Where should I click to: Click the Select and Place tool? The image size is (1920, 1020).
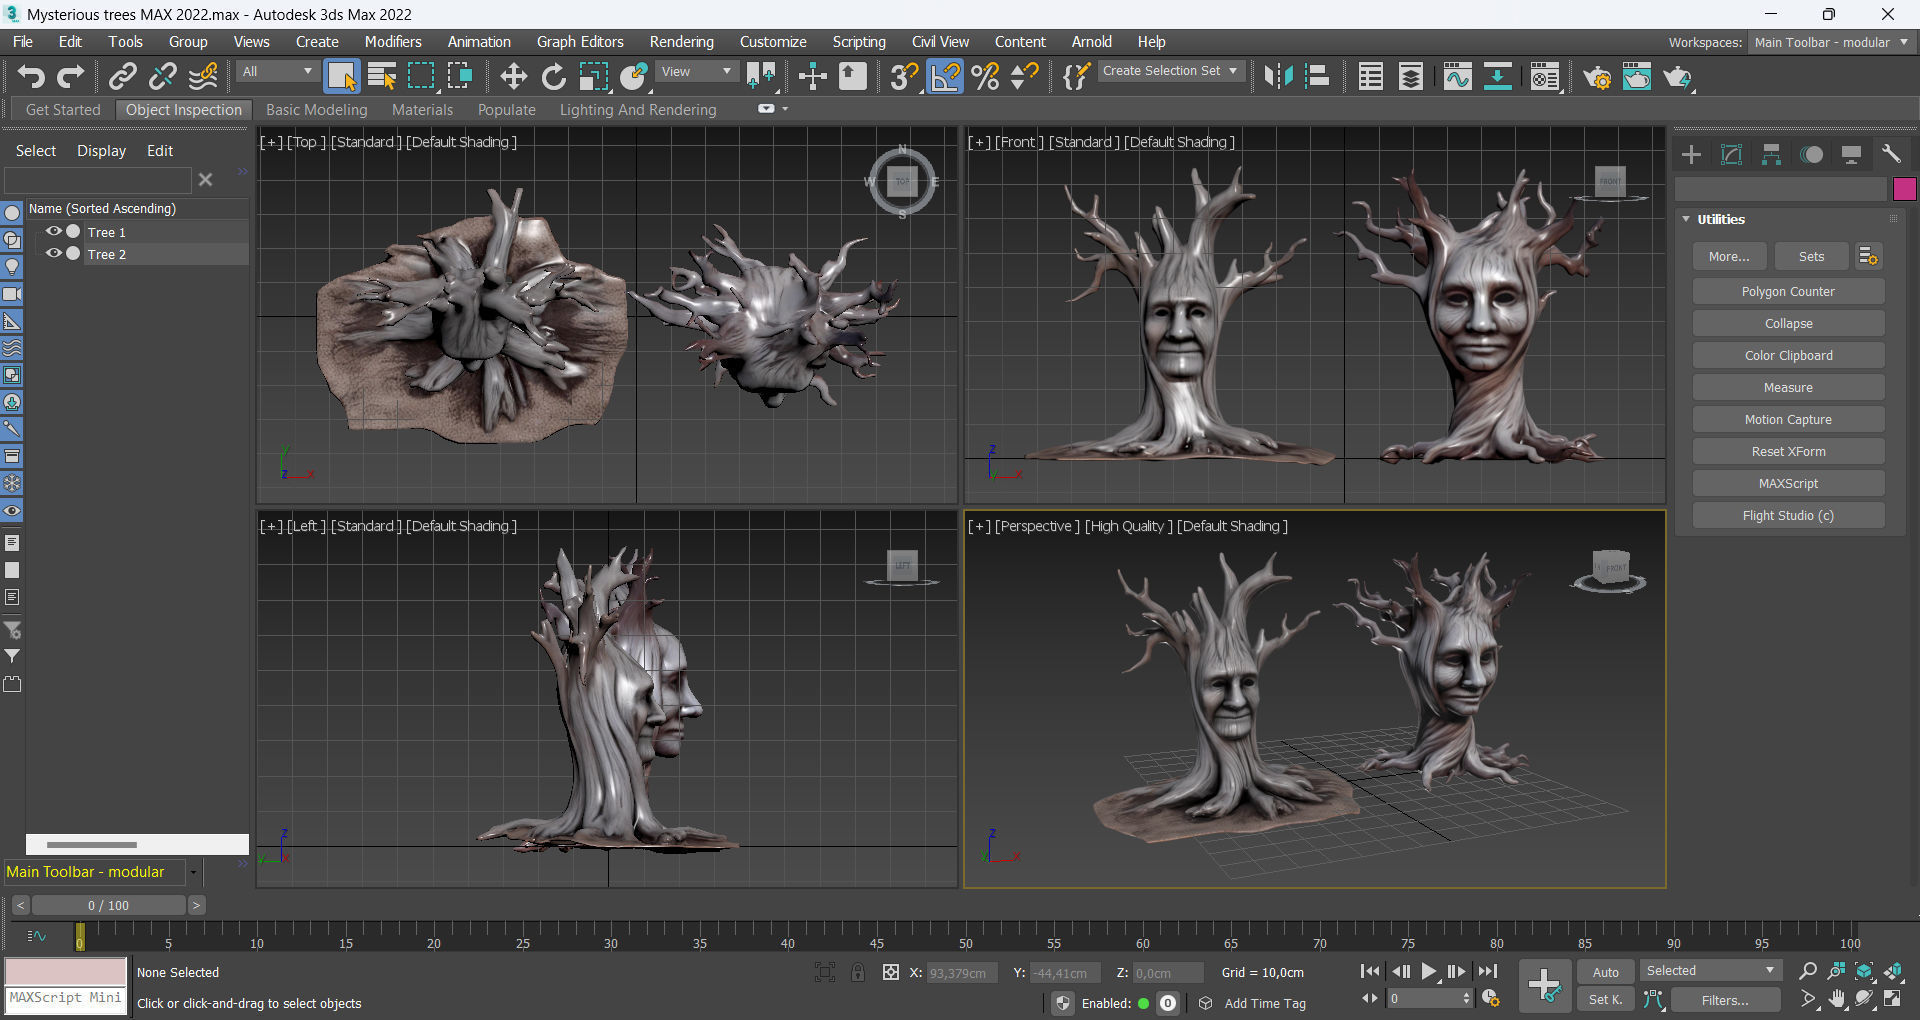[634, 76]
